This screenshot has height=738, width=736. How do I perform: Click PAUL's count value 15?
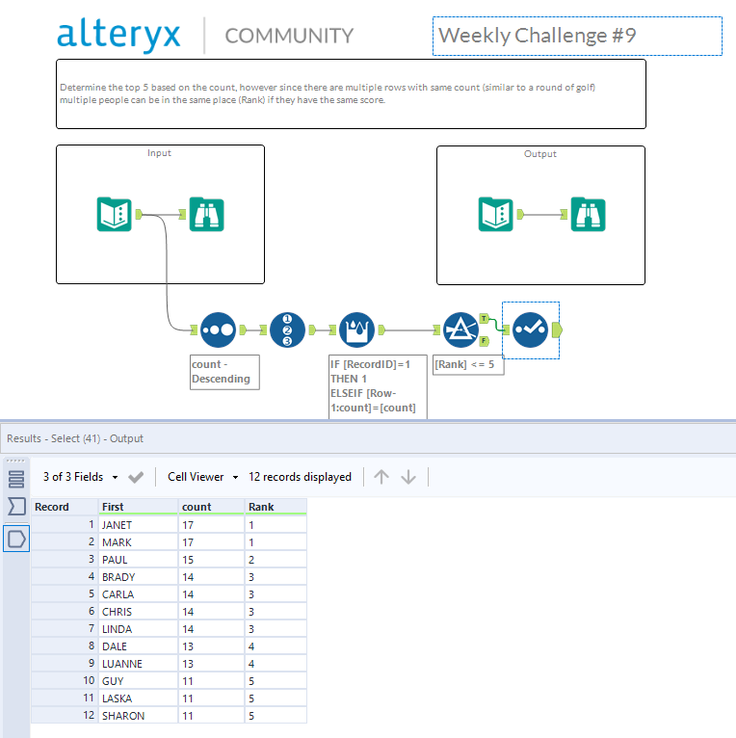(x=211, y=560)
